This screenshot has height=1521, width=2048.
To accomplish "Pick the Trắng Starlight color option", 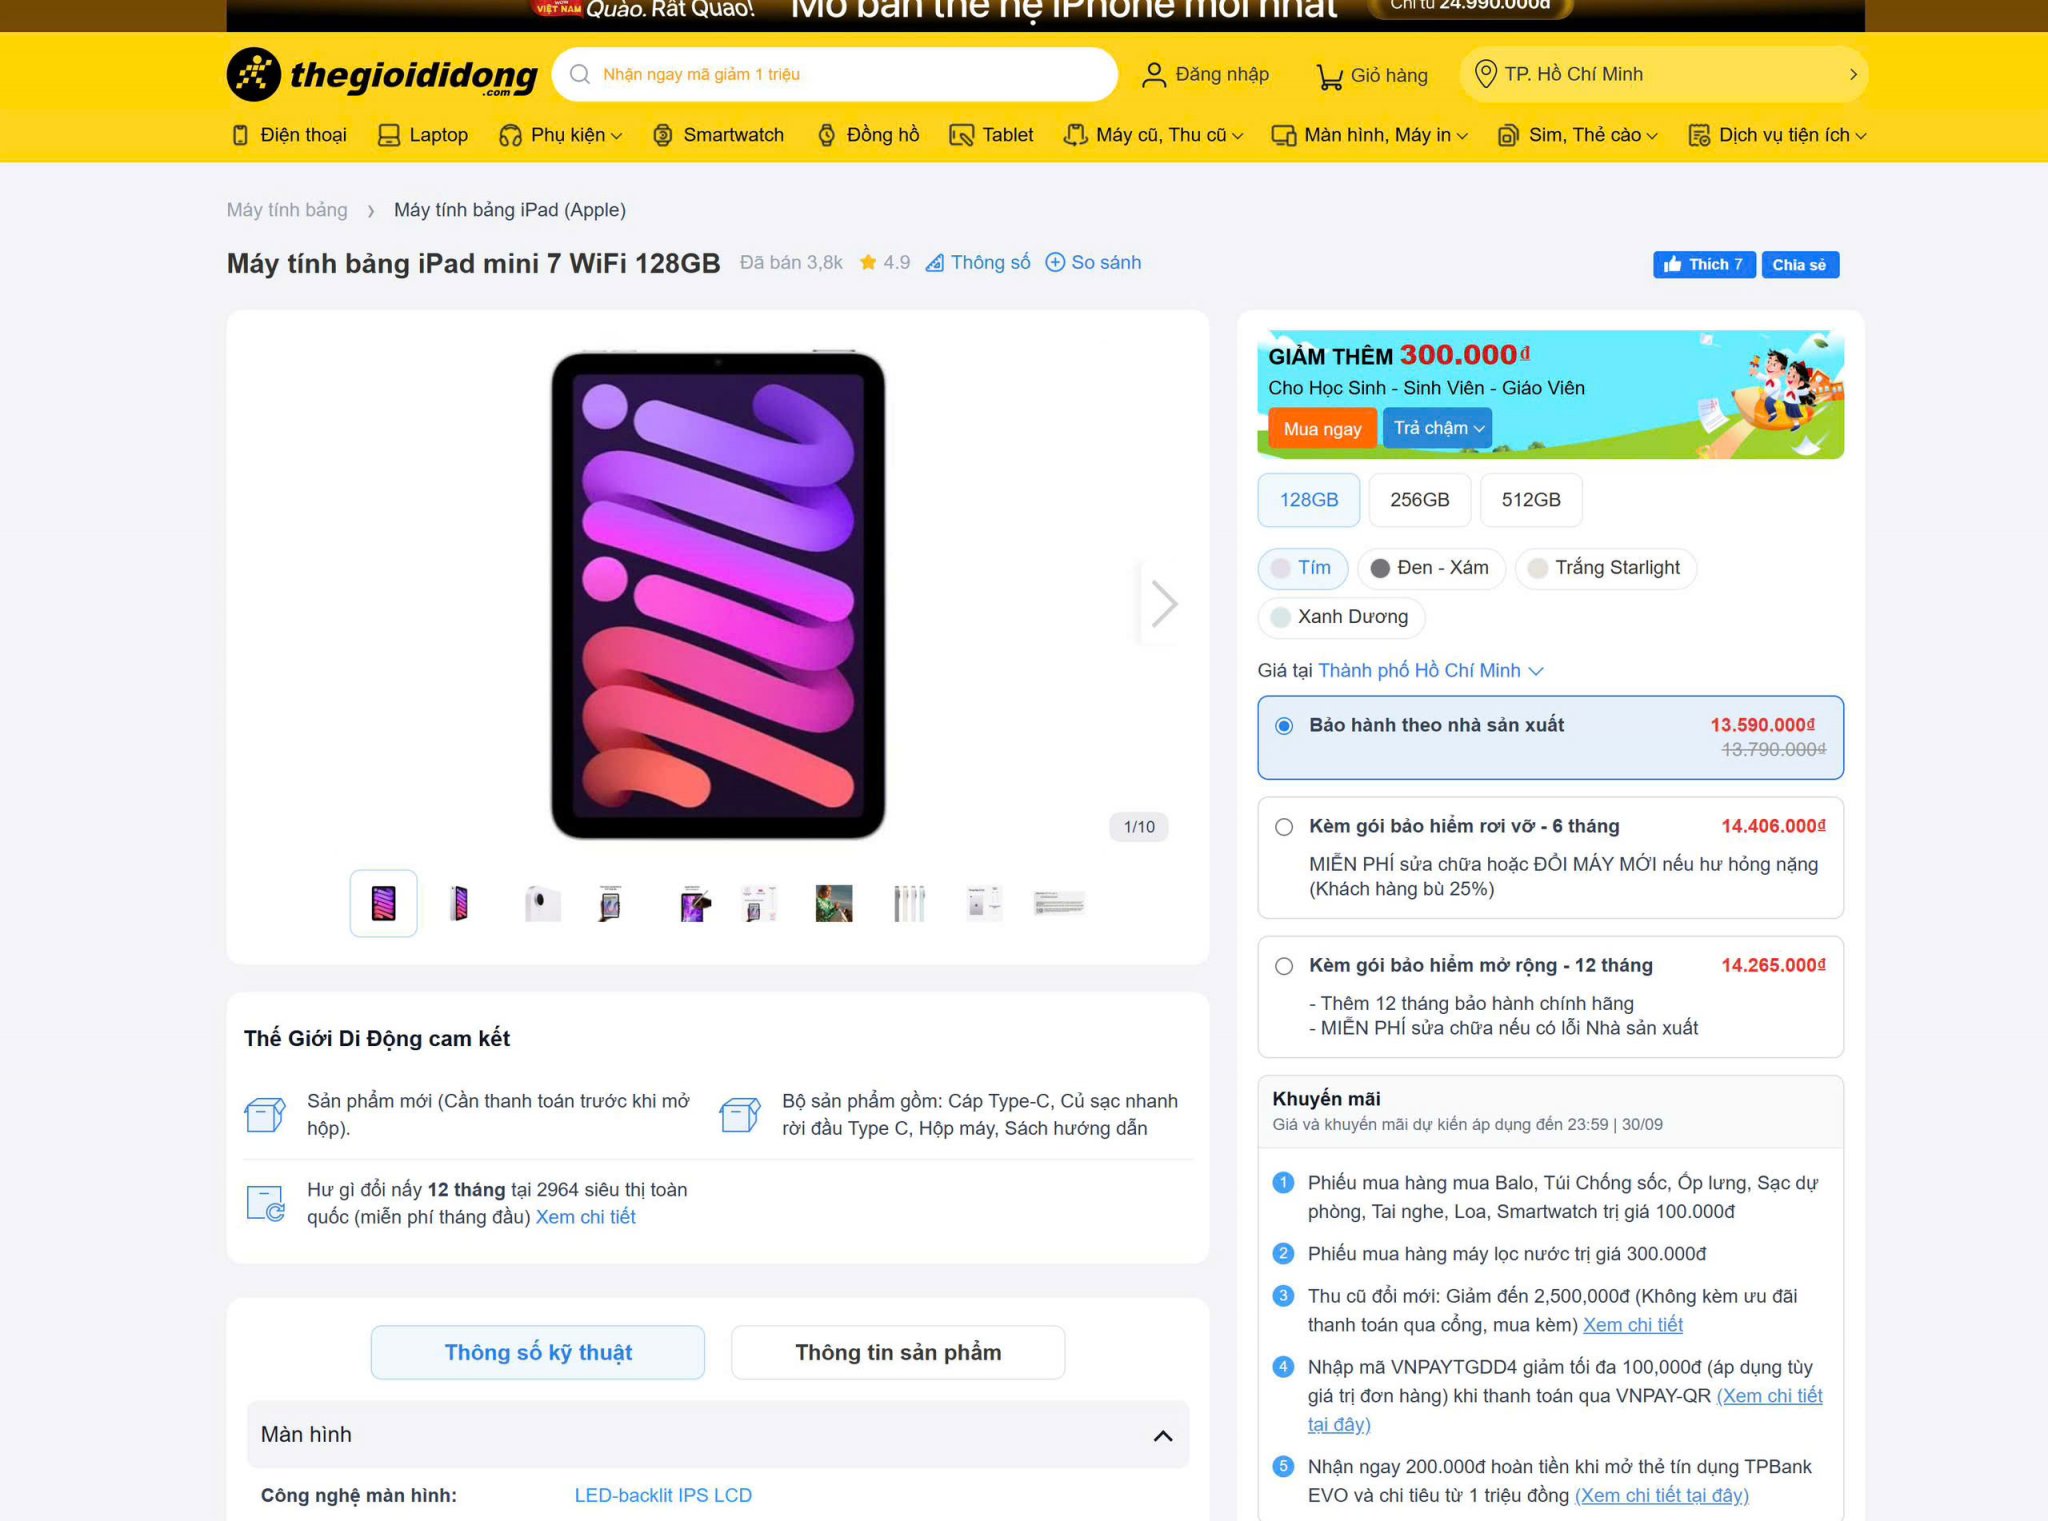I will point(1605,568).
